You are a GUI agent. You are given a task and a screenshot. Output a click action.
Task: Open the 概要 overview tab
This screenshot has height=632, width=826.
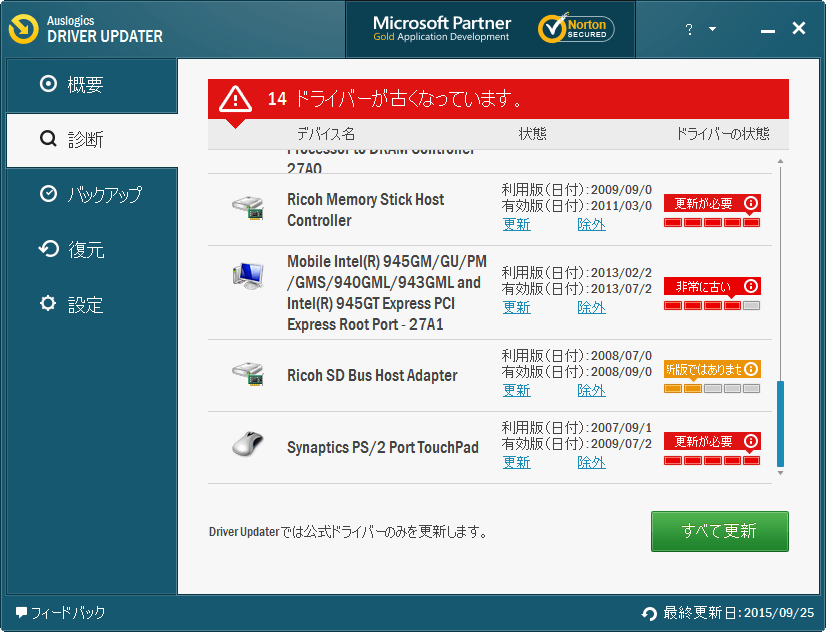click(x=92, y=85)
